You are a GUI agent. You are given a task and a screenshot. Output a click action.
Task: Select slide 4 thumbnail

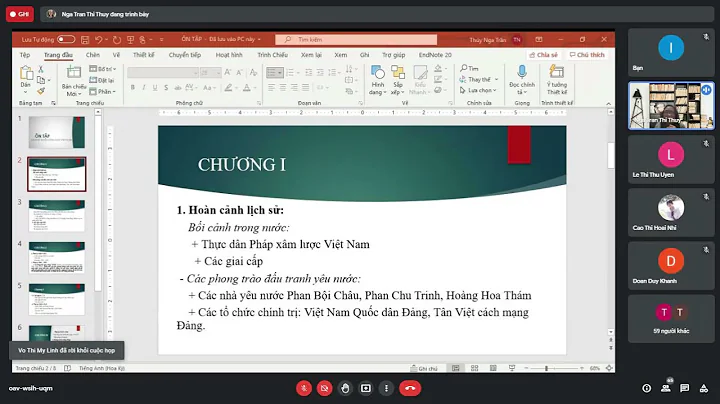56,258
